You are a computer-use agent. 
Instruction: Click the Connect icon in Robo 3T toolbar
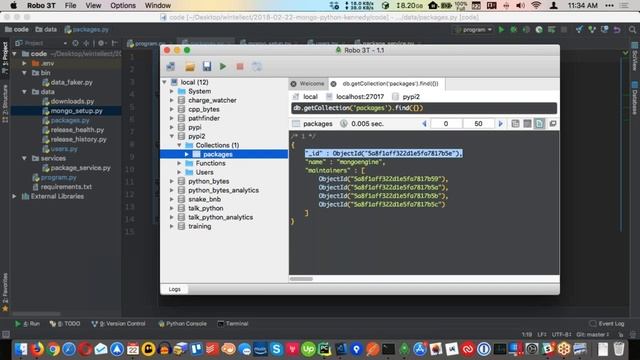[171, 67]
